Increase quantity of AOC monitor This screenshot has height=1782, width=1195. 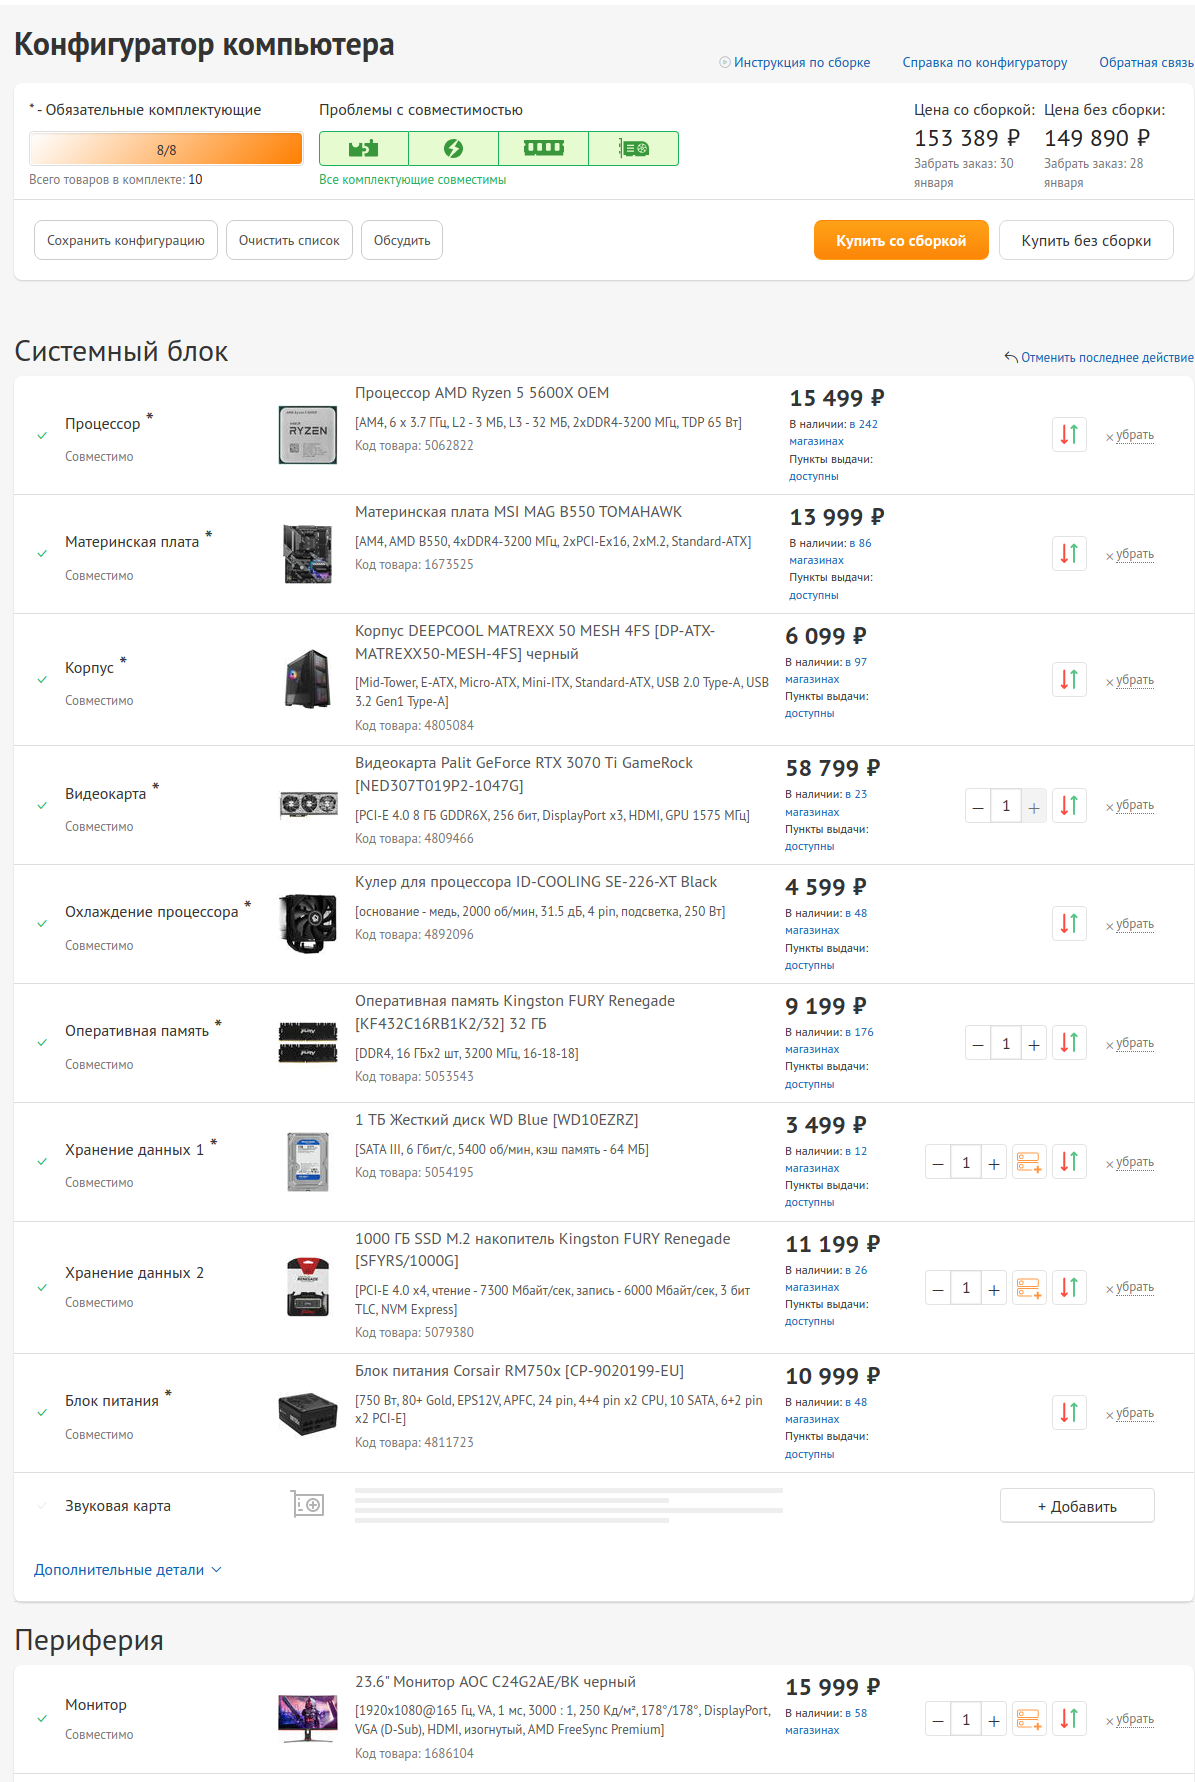tap(994, 1721)
